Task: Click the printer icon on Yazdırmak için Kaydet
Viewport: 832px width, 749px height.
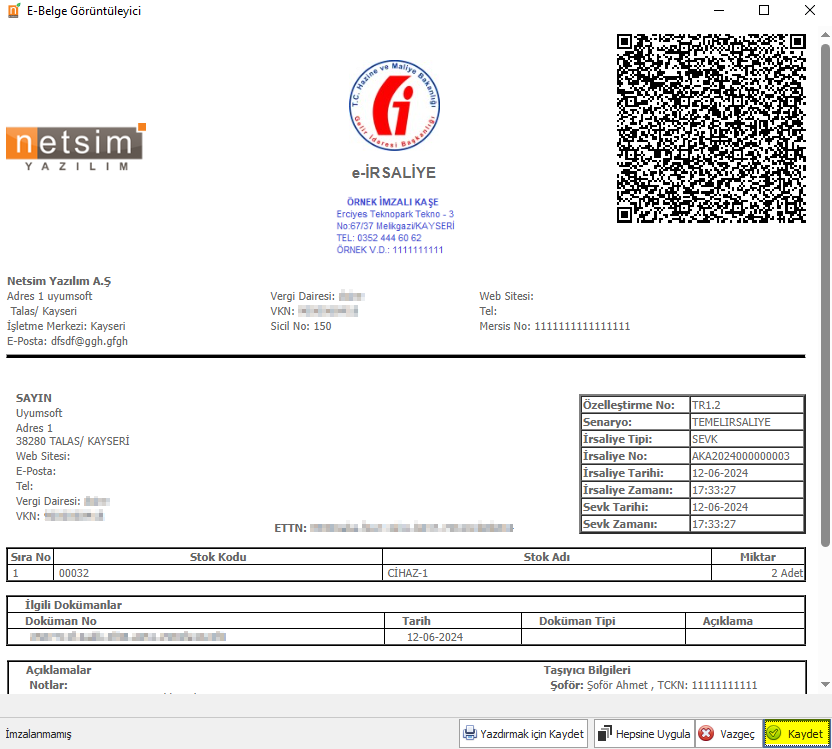Action: [470, 733]
